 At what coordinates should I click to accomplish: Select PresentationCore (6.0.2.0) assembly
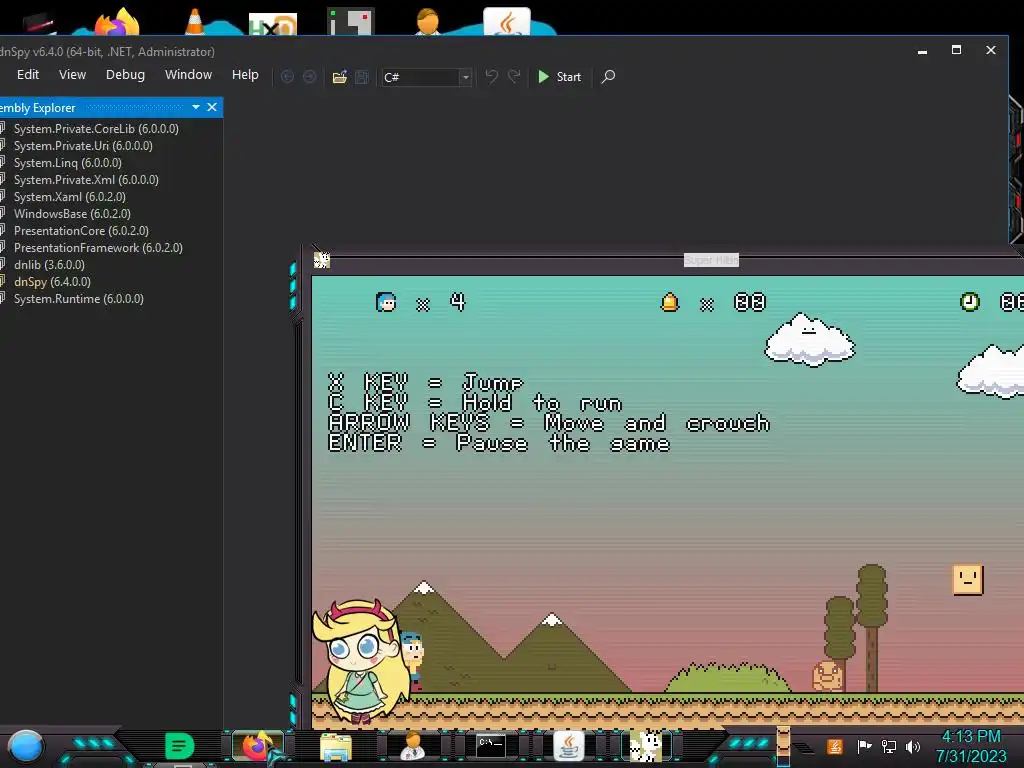[x=81, y=231]
